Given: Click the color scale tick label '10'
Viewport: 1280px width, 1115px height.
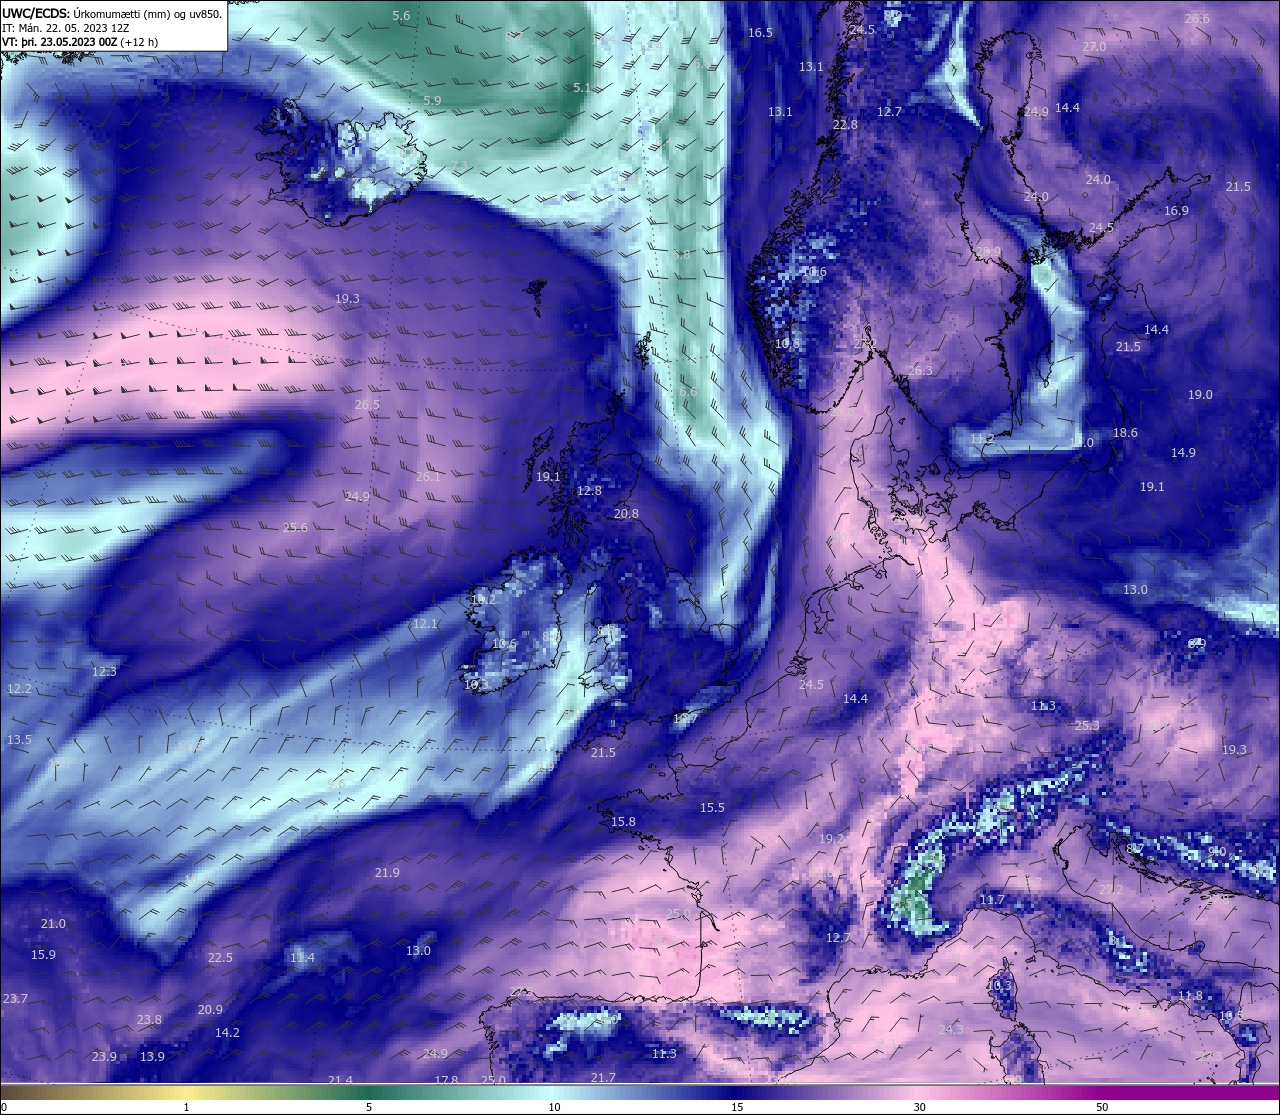Looking at the screenshot, I should 553,1107.
